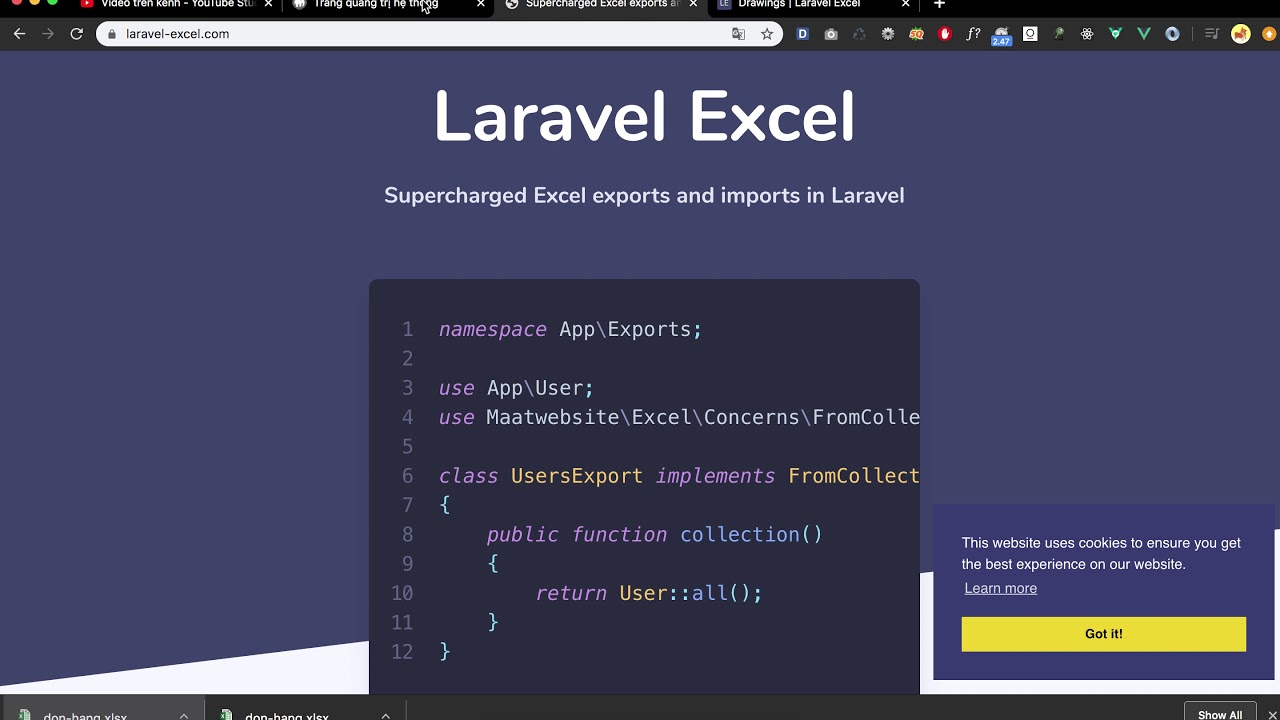Reload the laravel-excel.com page

pyautogui.click(x=76, y=34)
